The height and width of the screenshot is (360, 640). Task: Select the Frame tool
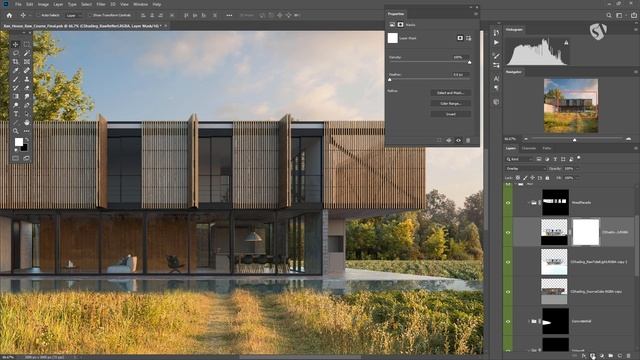coord(27,62)
